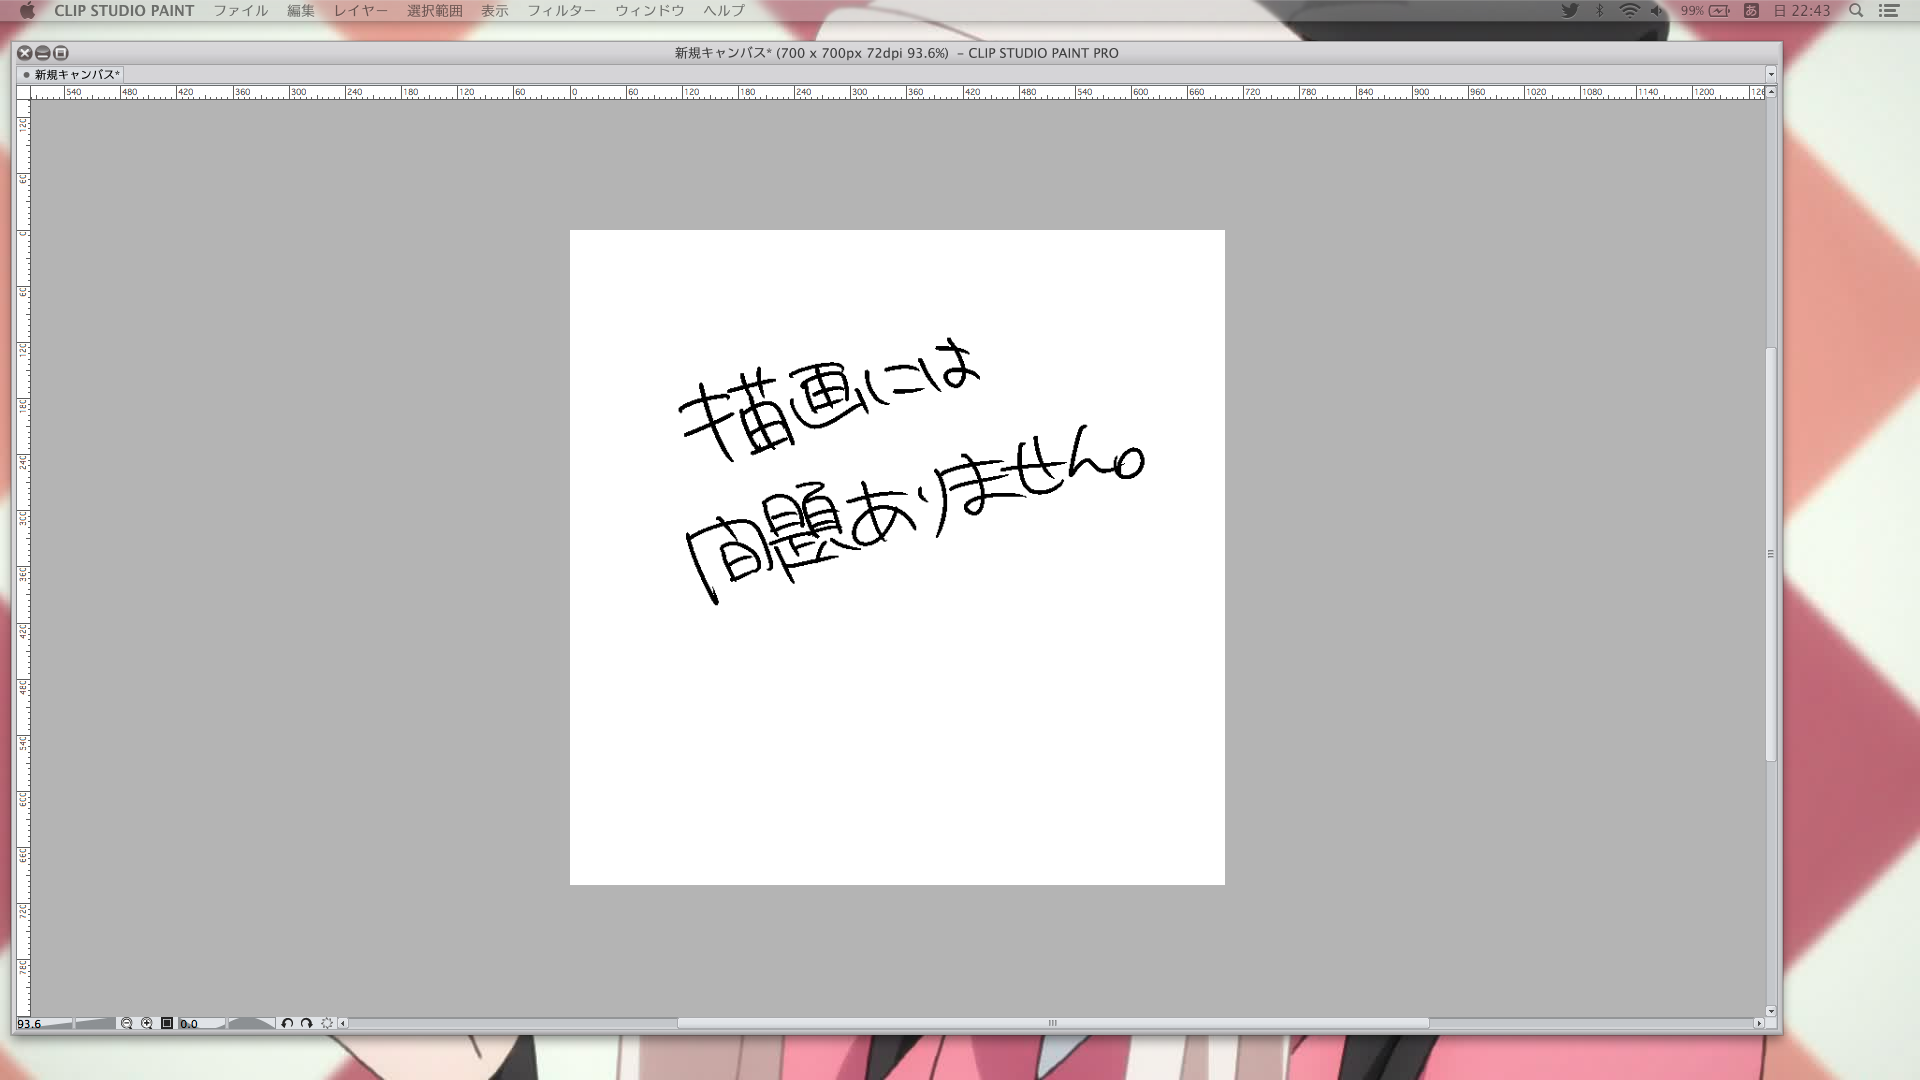Image resolution: width=1920 pixels, height=1080 pixels.
Task: Click the zoom in magnifier icon
Action: [147, 1023]
